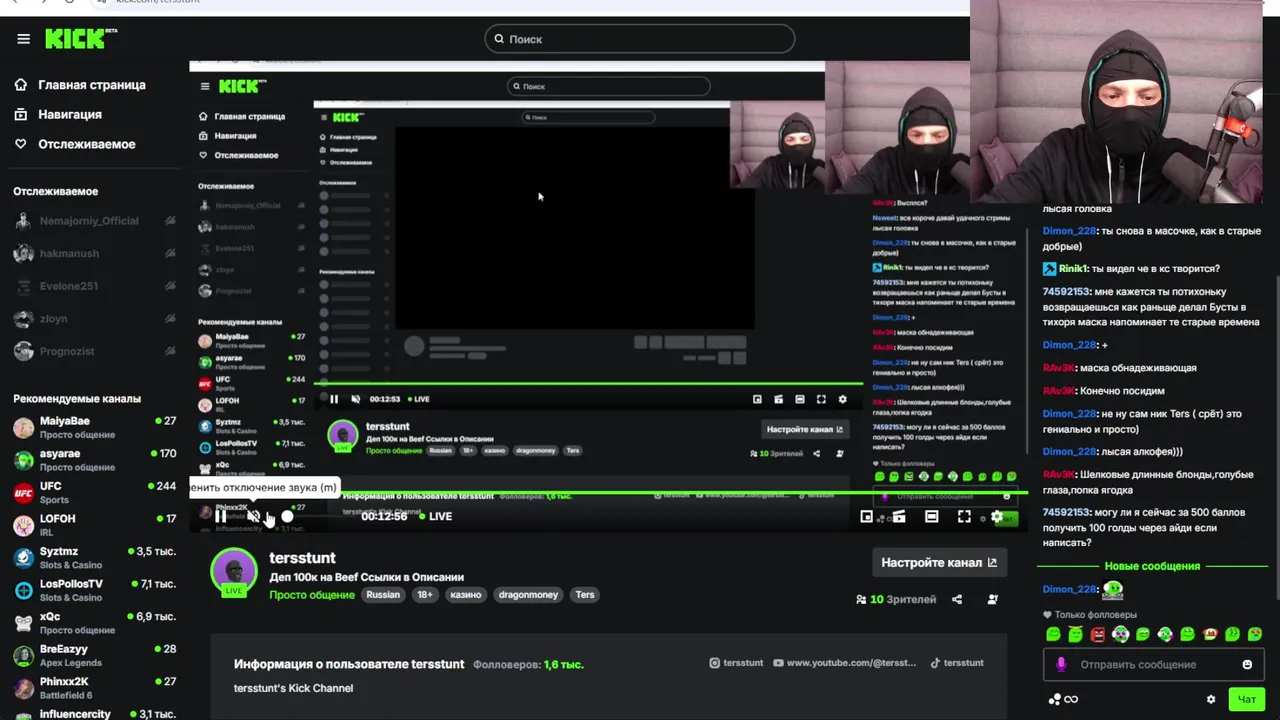Open recommended channel LosPollosTV in the main sidebar

point(94,590)
